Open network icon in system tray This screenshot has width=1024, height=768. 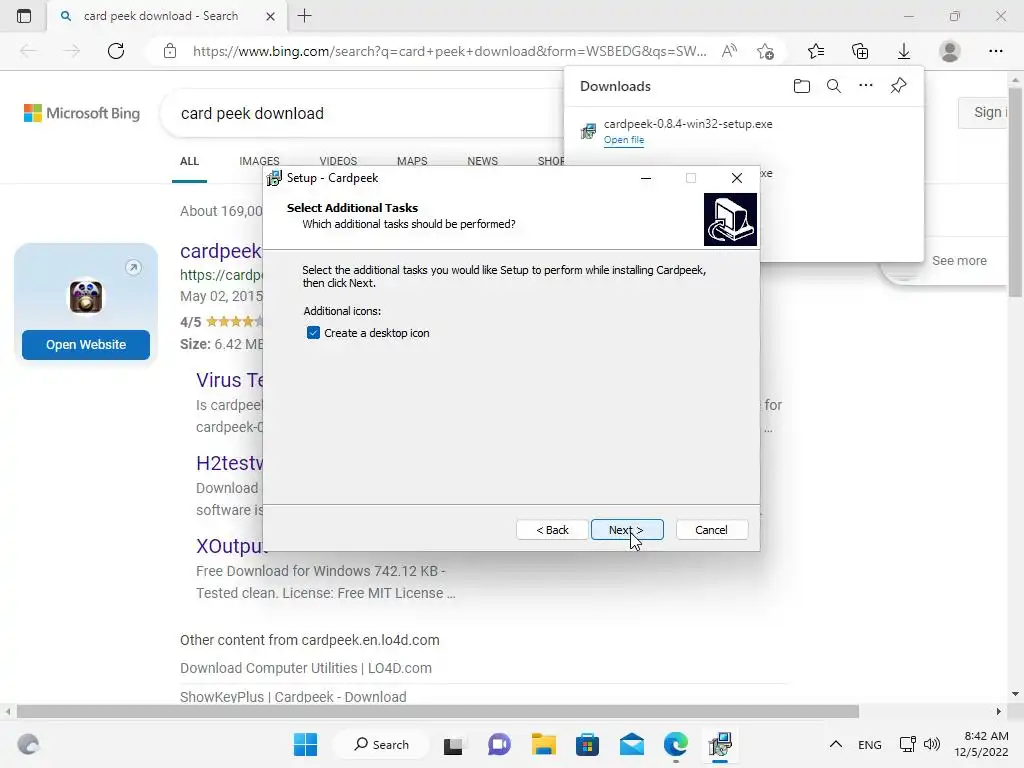point(908,744)
